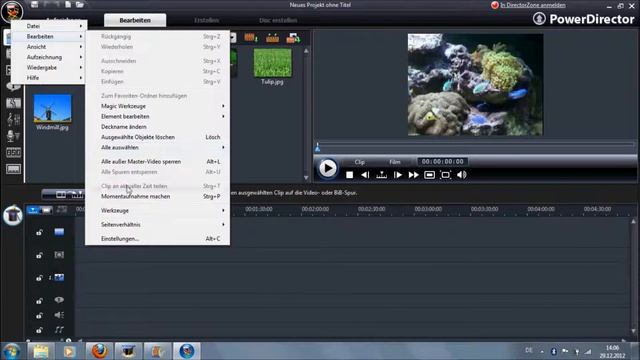Expand the Wiedergabe submenu
Screen dimensions: 640x360
pos(49,67)
